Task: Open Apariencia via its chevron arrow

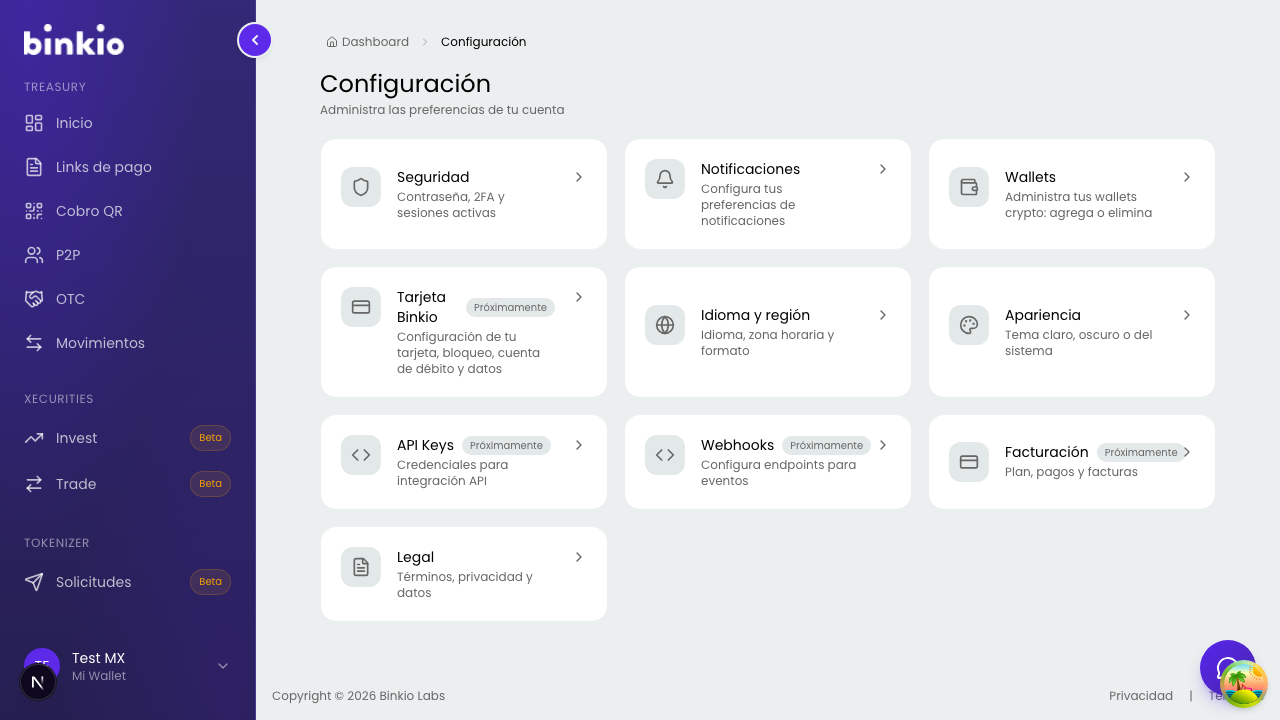Action: (1187, 315)
